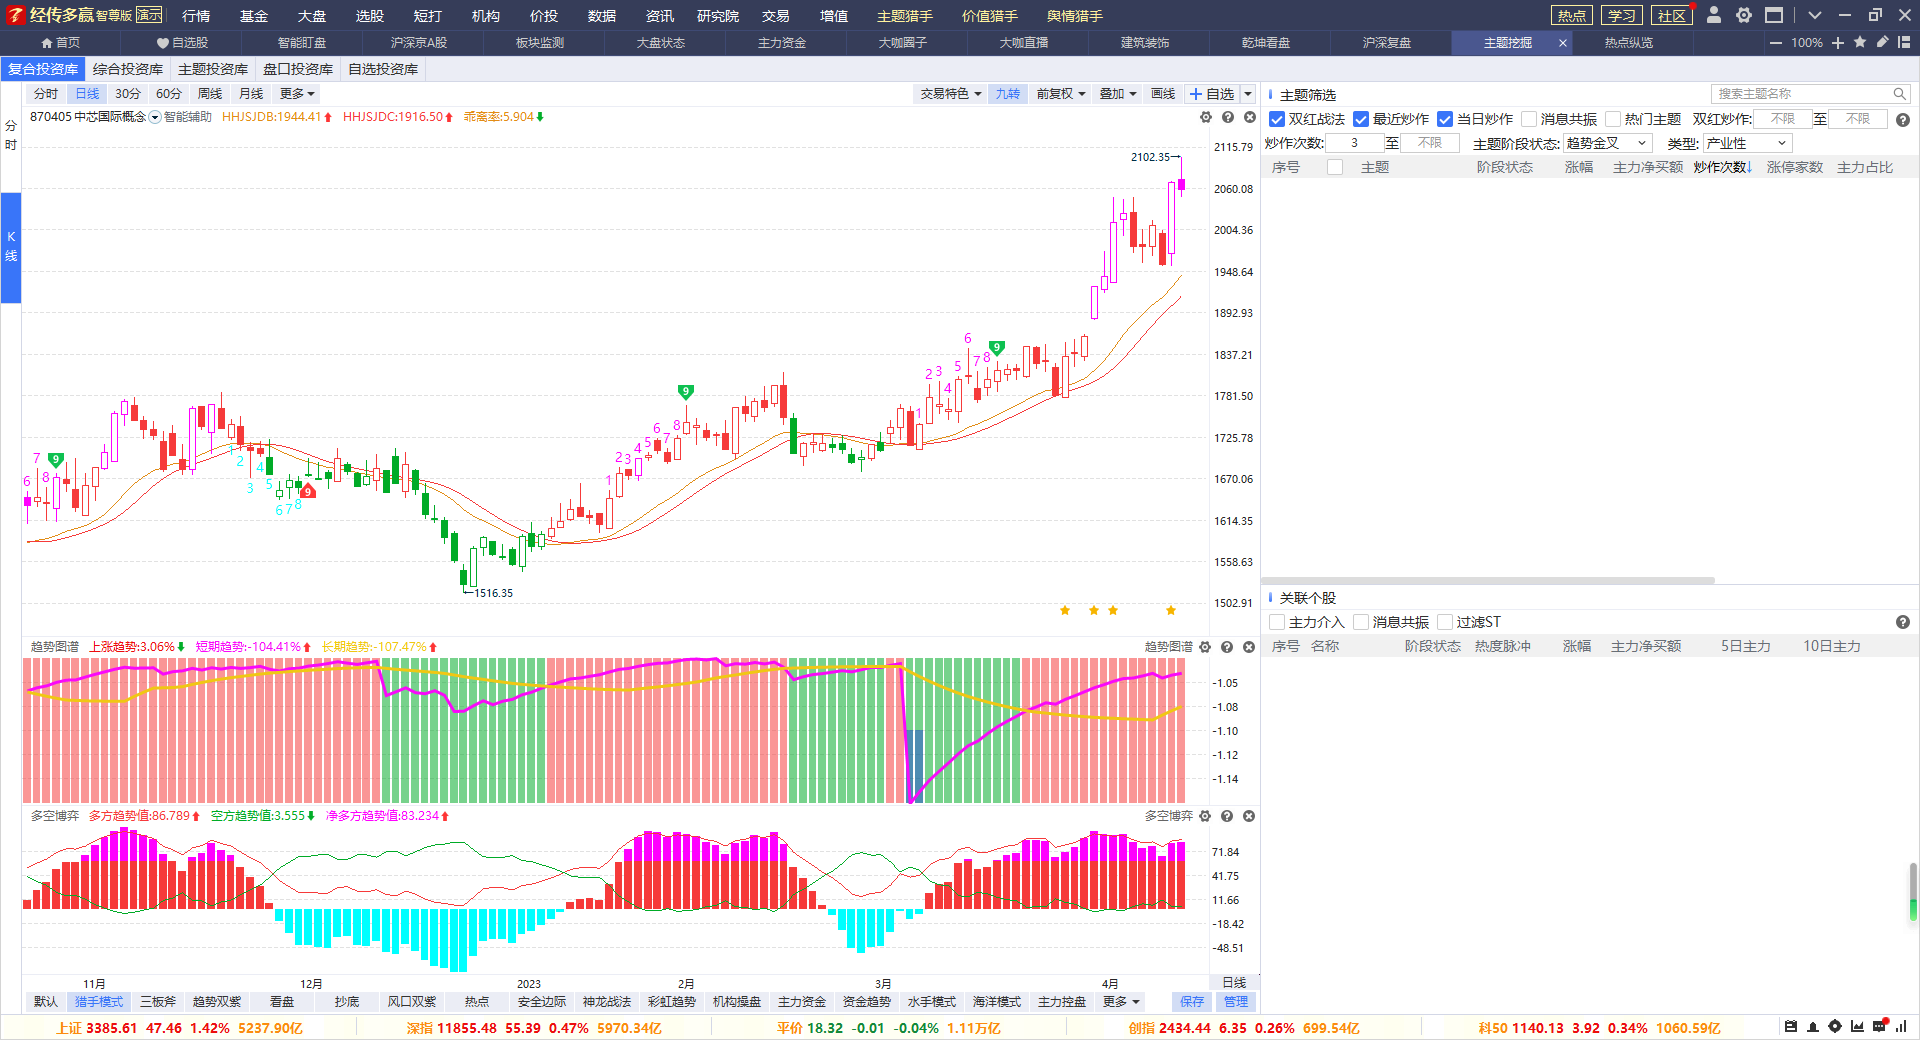Enable 消息共振 in 主题筛选

pyautogui.click(x=1529, y=119)
